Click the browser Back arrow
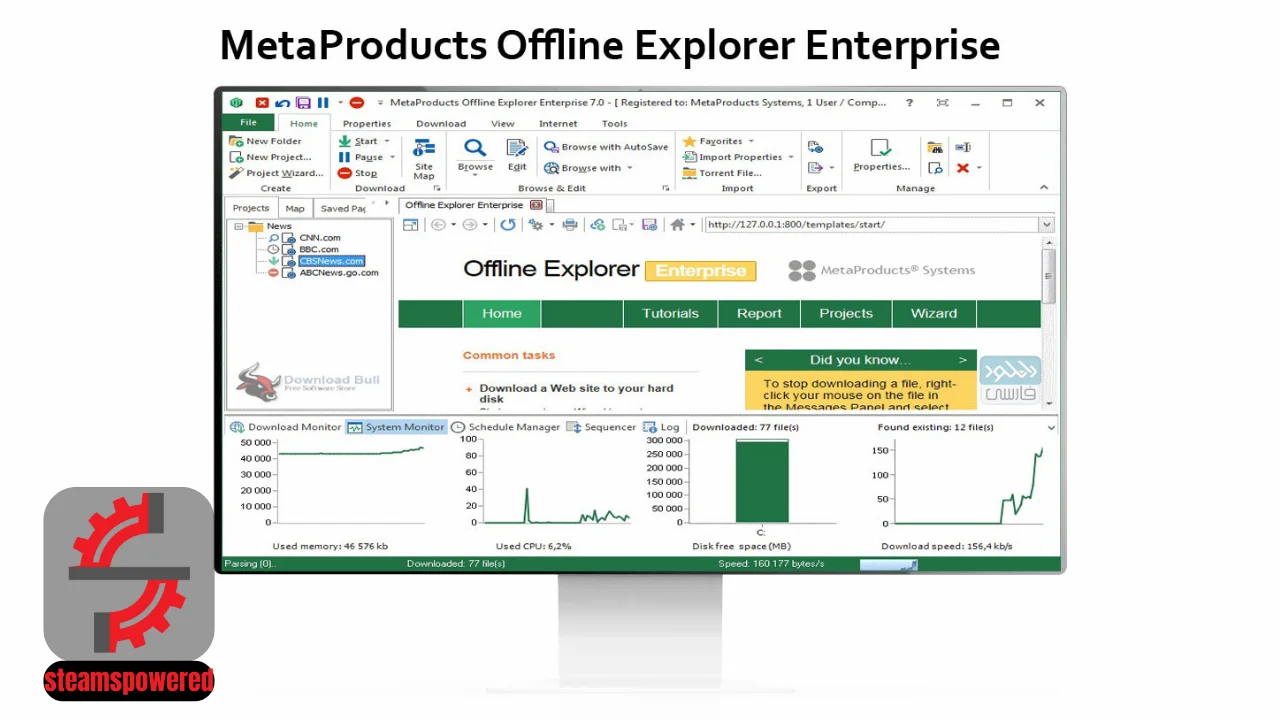This screenshot has width=1280, height=720. click(438, 225)
